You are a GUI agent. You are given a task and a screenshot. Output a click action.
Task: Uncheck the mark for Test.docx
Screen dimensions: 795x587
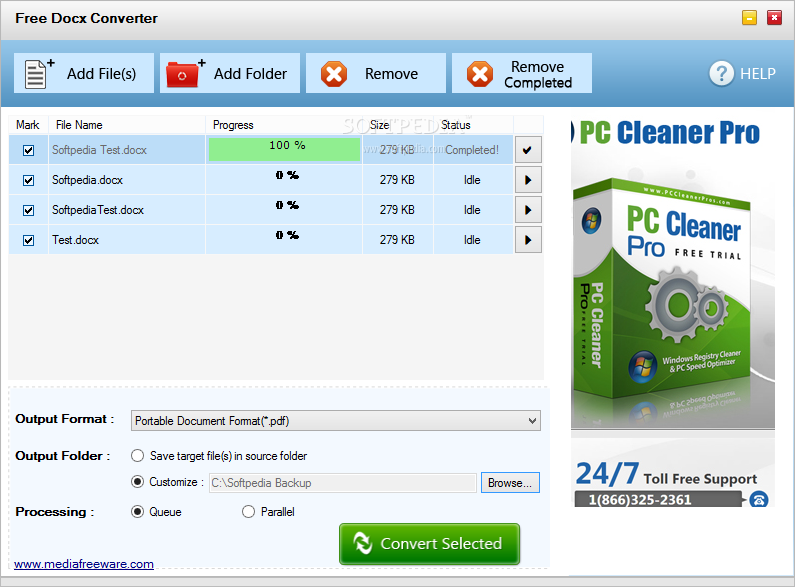click(28, 240)
